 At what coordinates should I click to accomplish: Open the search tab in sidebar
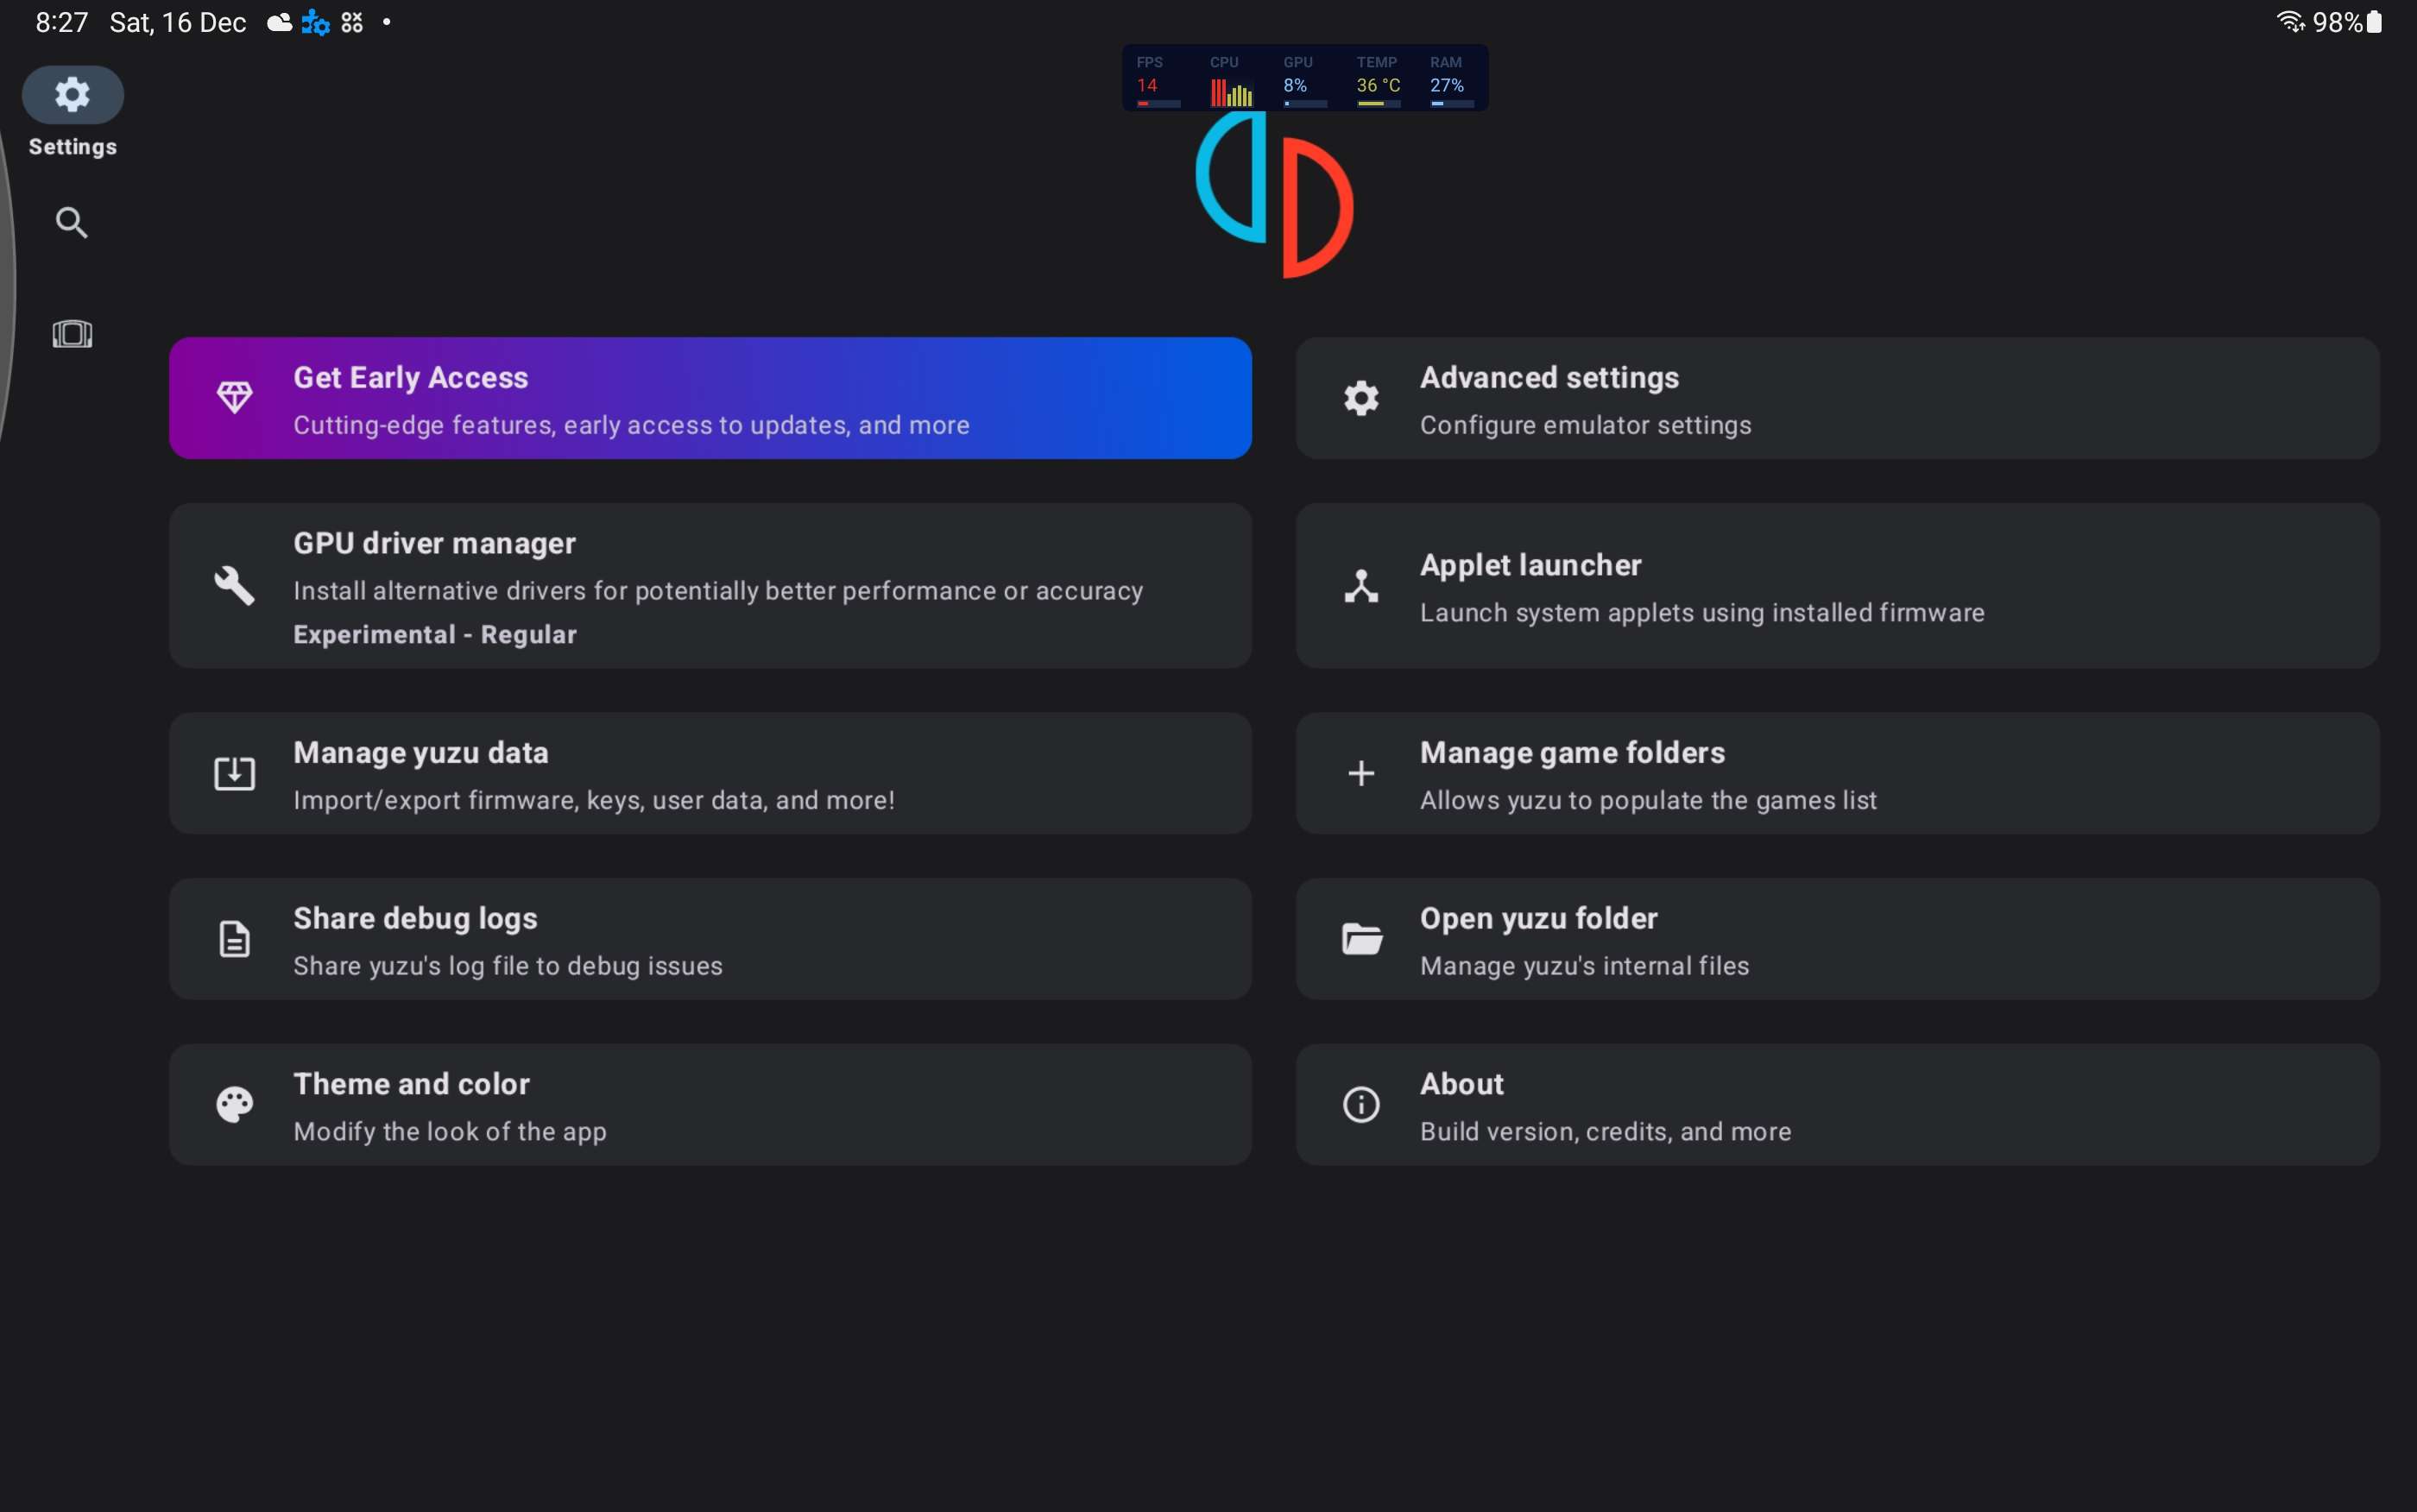(72, 223)
